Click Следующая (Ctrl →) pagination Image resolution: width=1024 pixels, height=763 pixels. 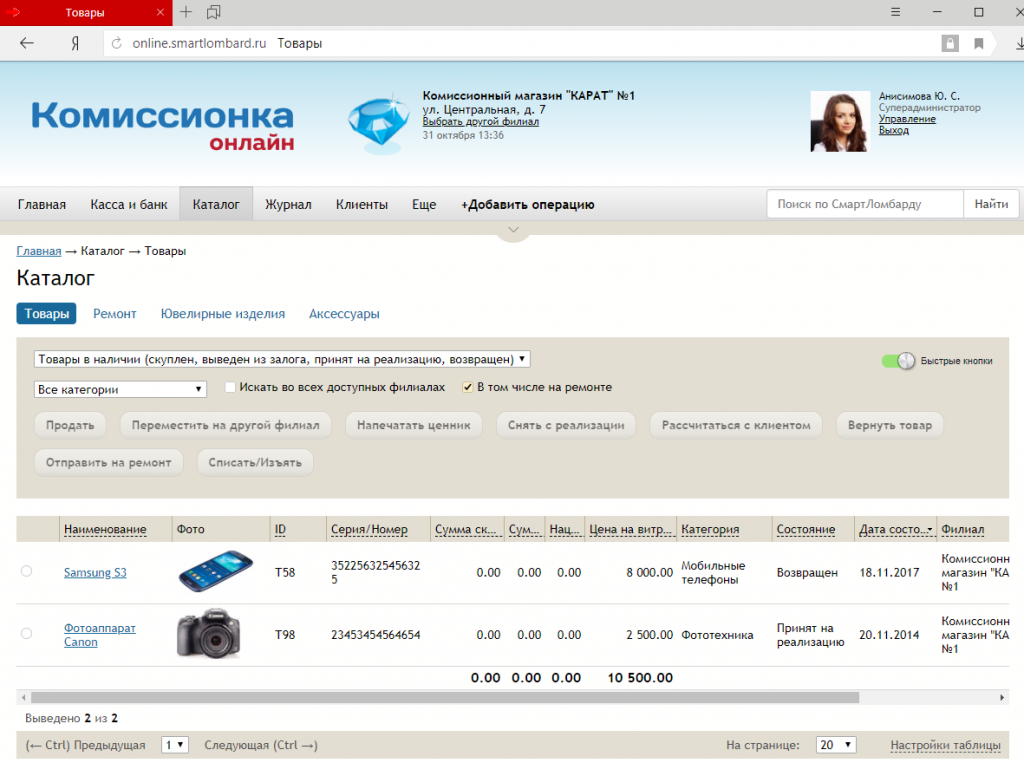261,745
